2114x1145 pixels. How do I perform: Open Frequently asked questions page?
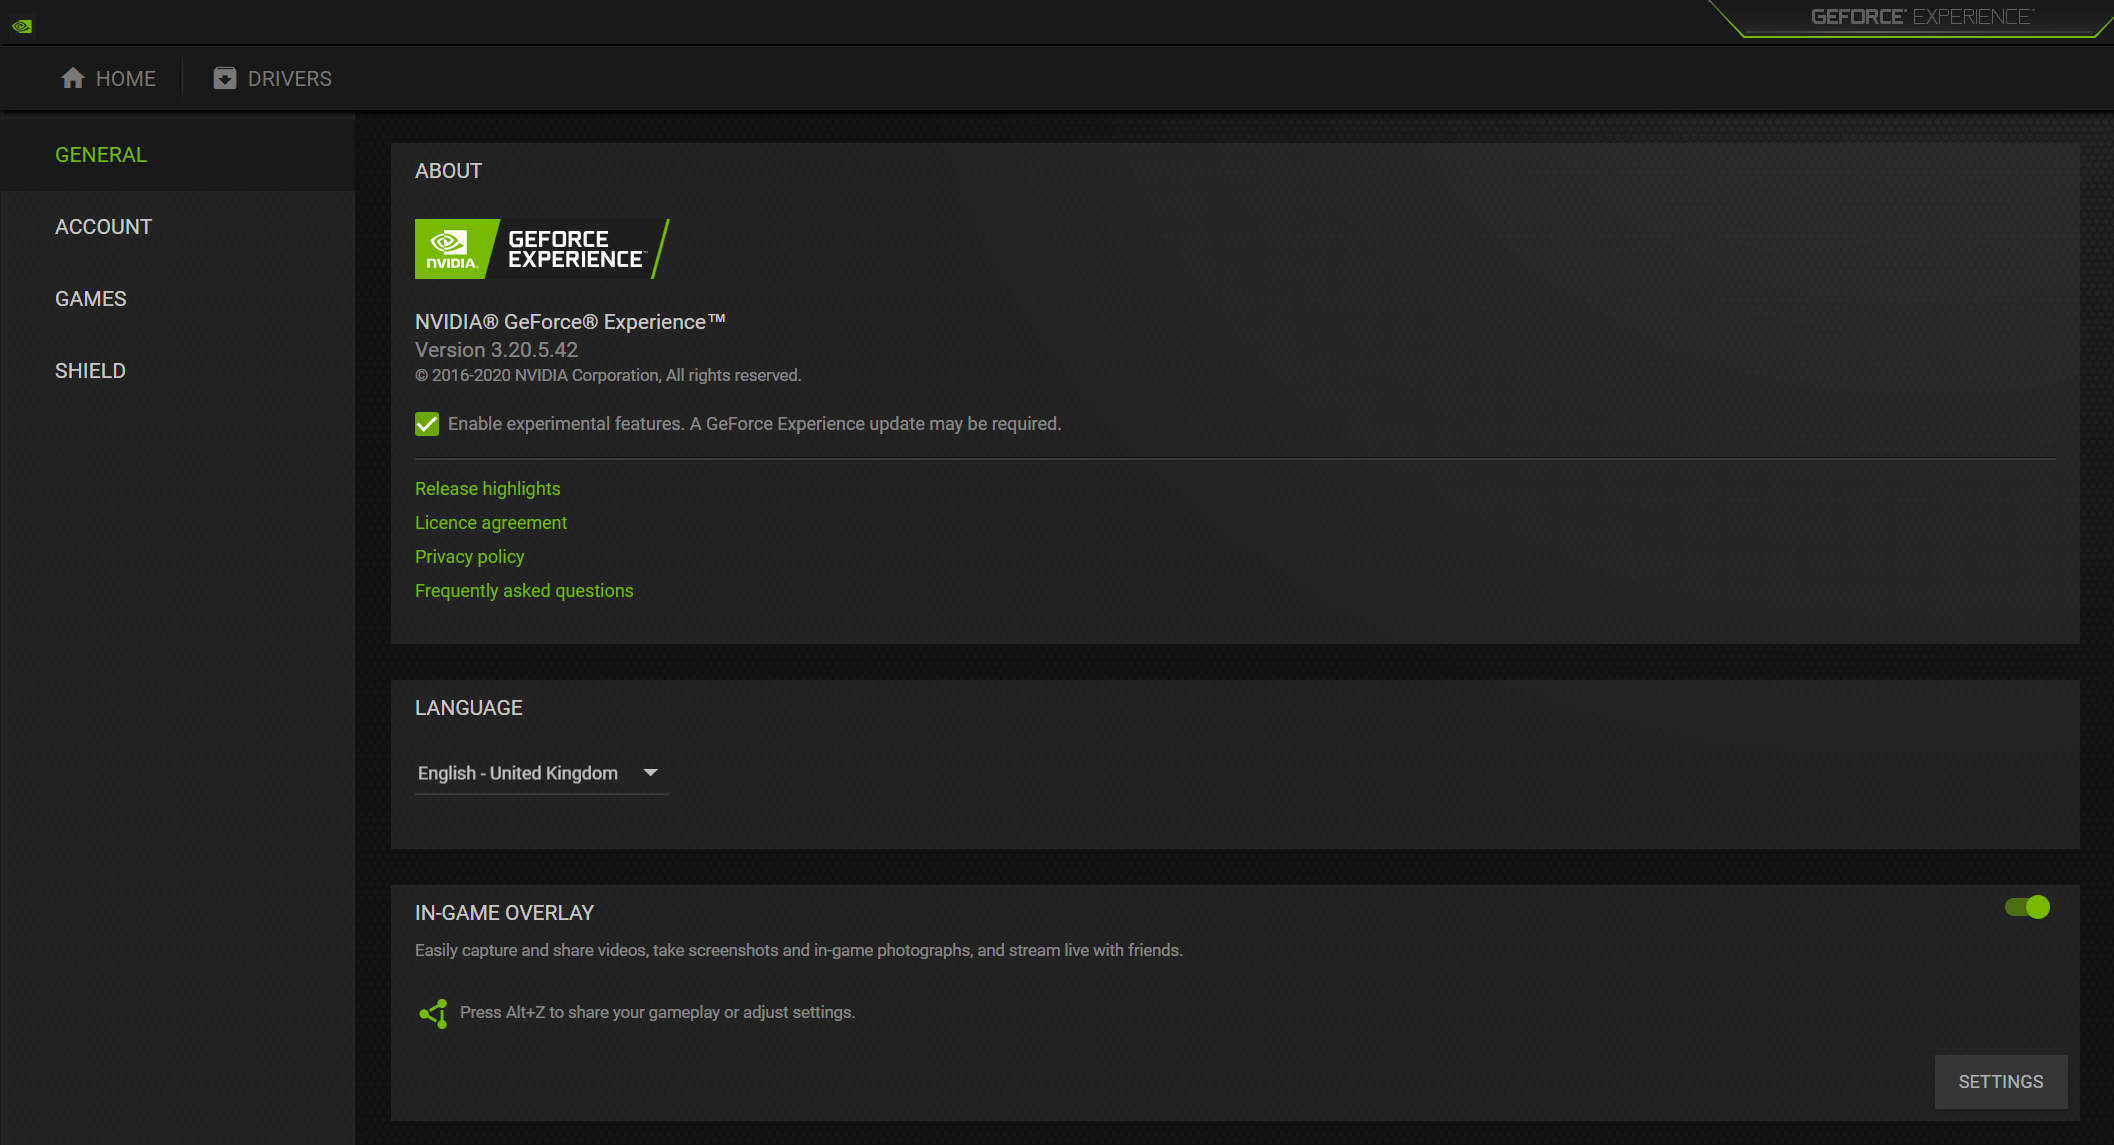coord(524,591)
